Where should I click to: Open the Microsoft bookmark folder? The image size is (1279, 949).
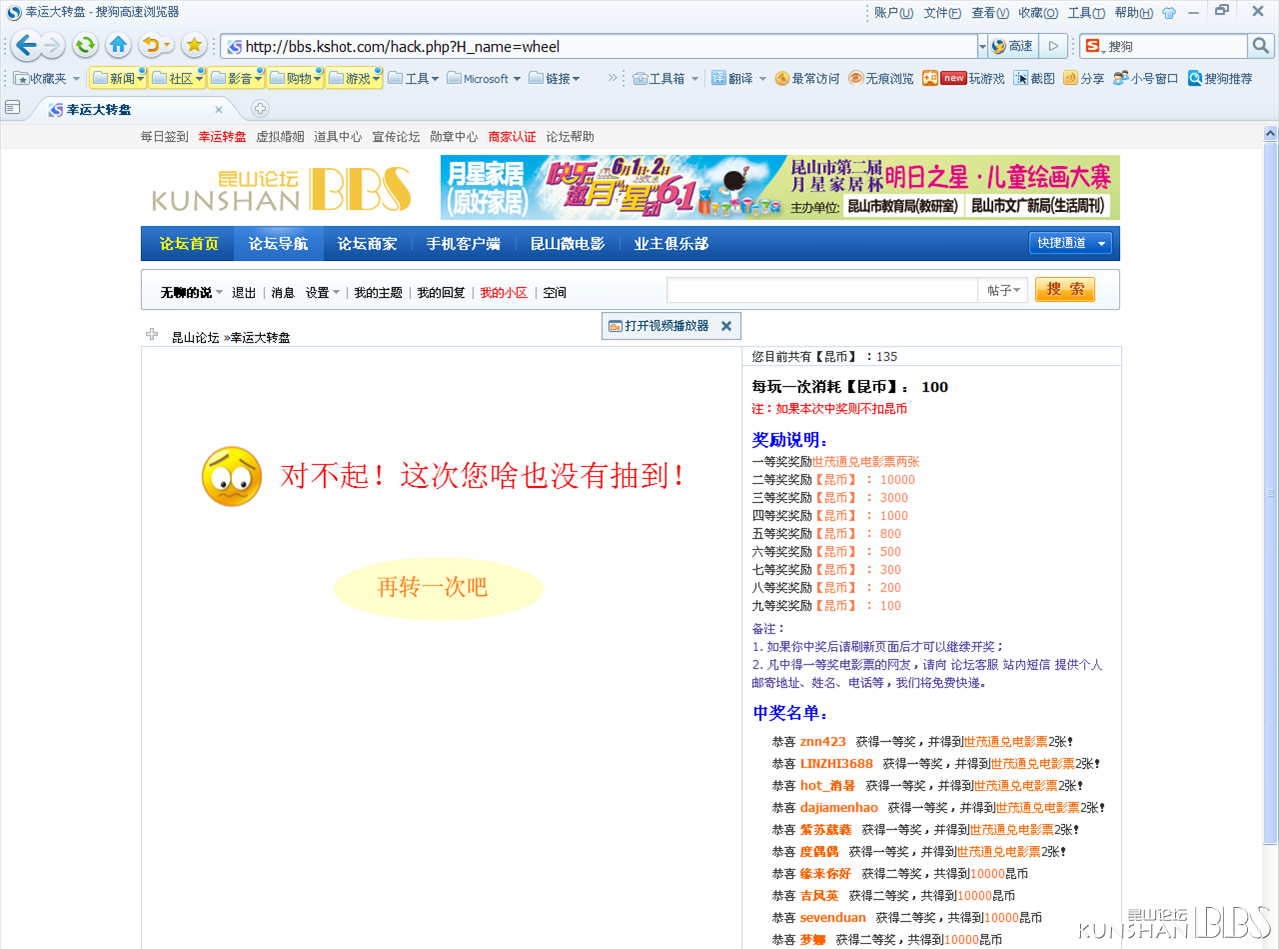pyautogui.click(x=484, y=78)
